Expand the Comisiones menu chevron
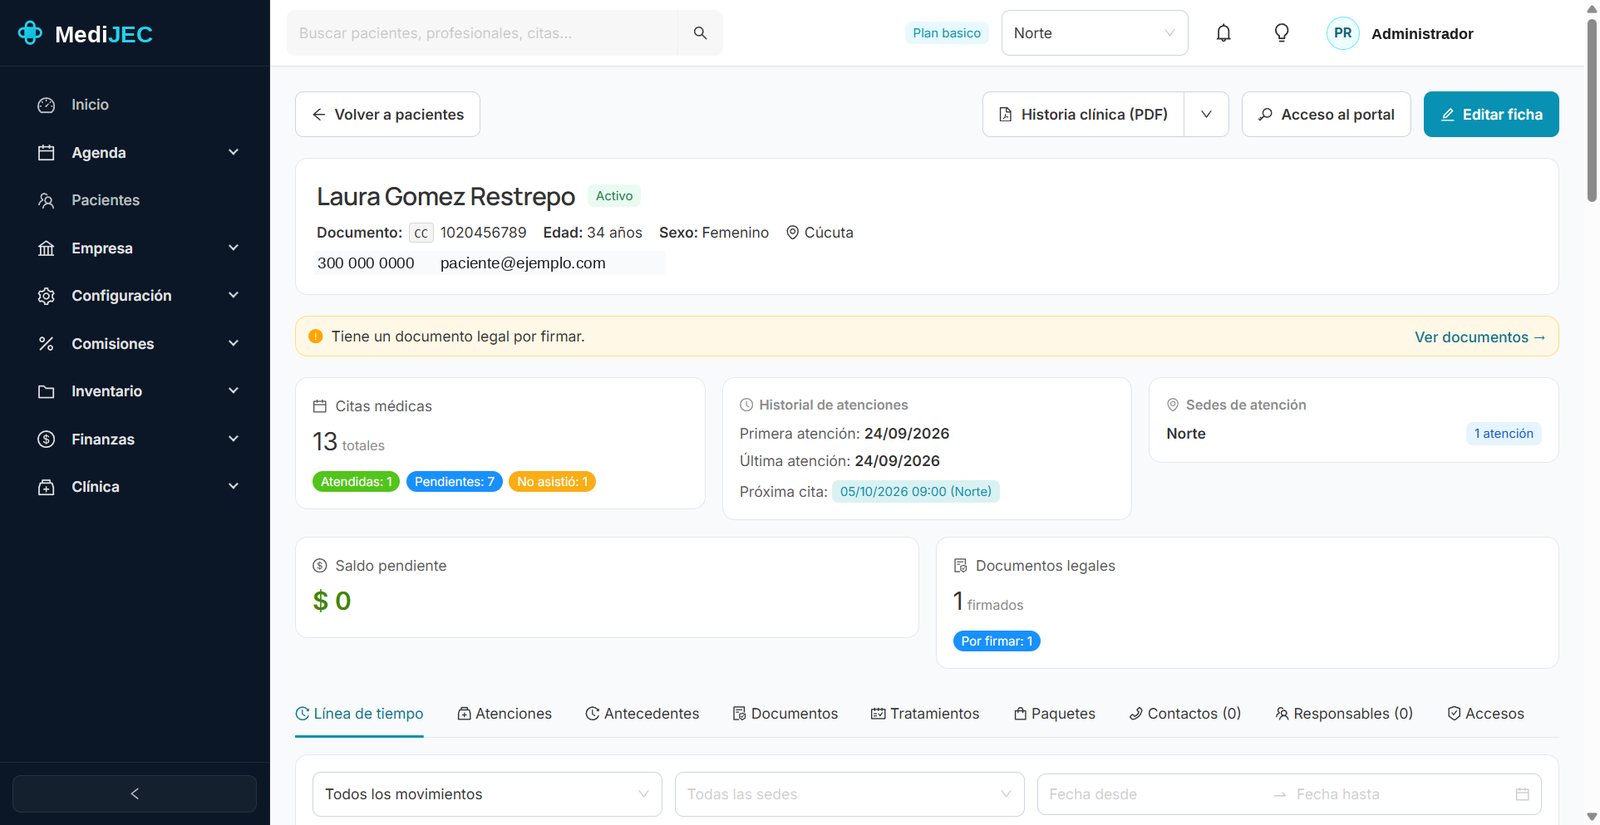1600x825 pixels. (x=233, y=343)
